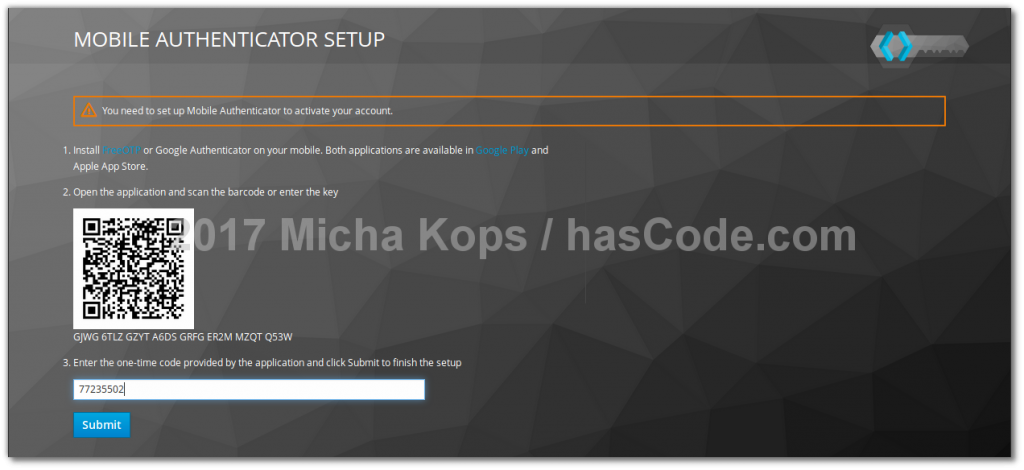Click the QR code barcode image
Viewport: 1024px width, 470px height.
(x=134, y=268)
